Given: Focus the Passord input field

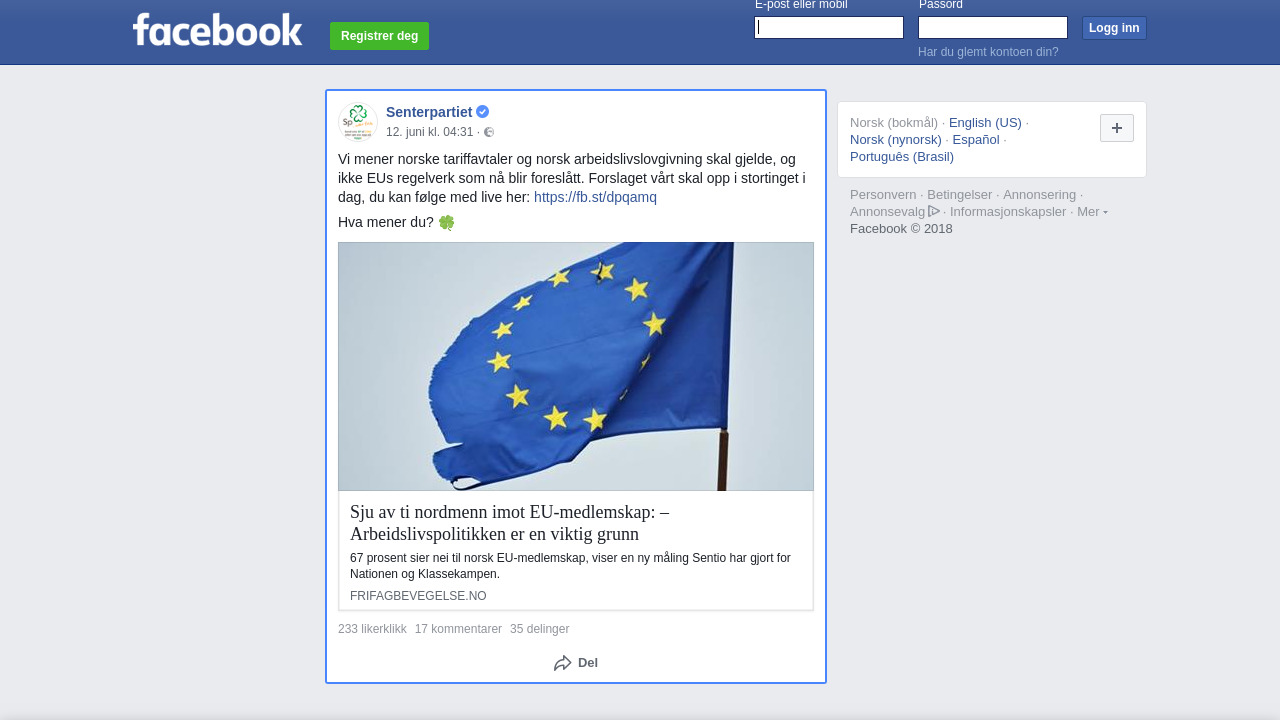Looking at the screenshot, I should (x=993, y=28).
